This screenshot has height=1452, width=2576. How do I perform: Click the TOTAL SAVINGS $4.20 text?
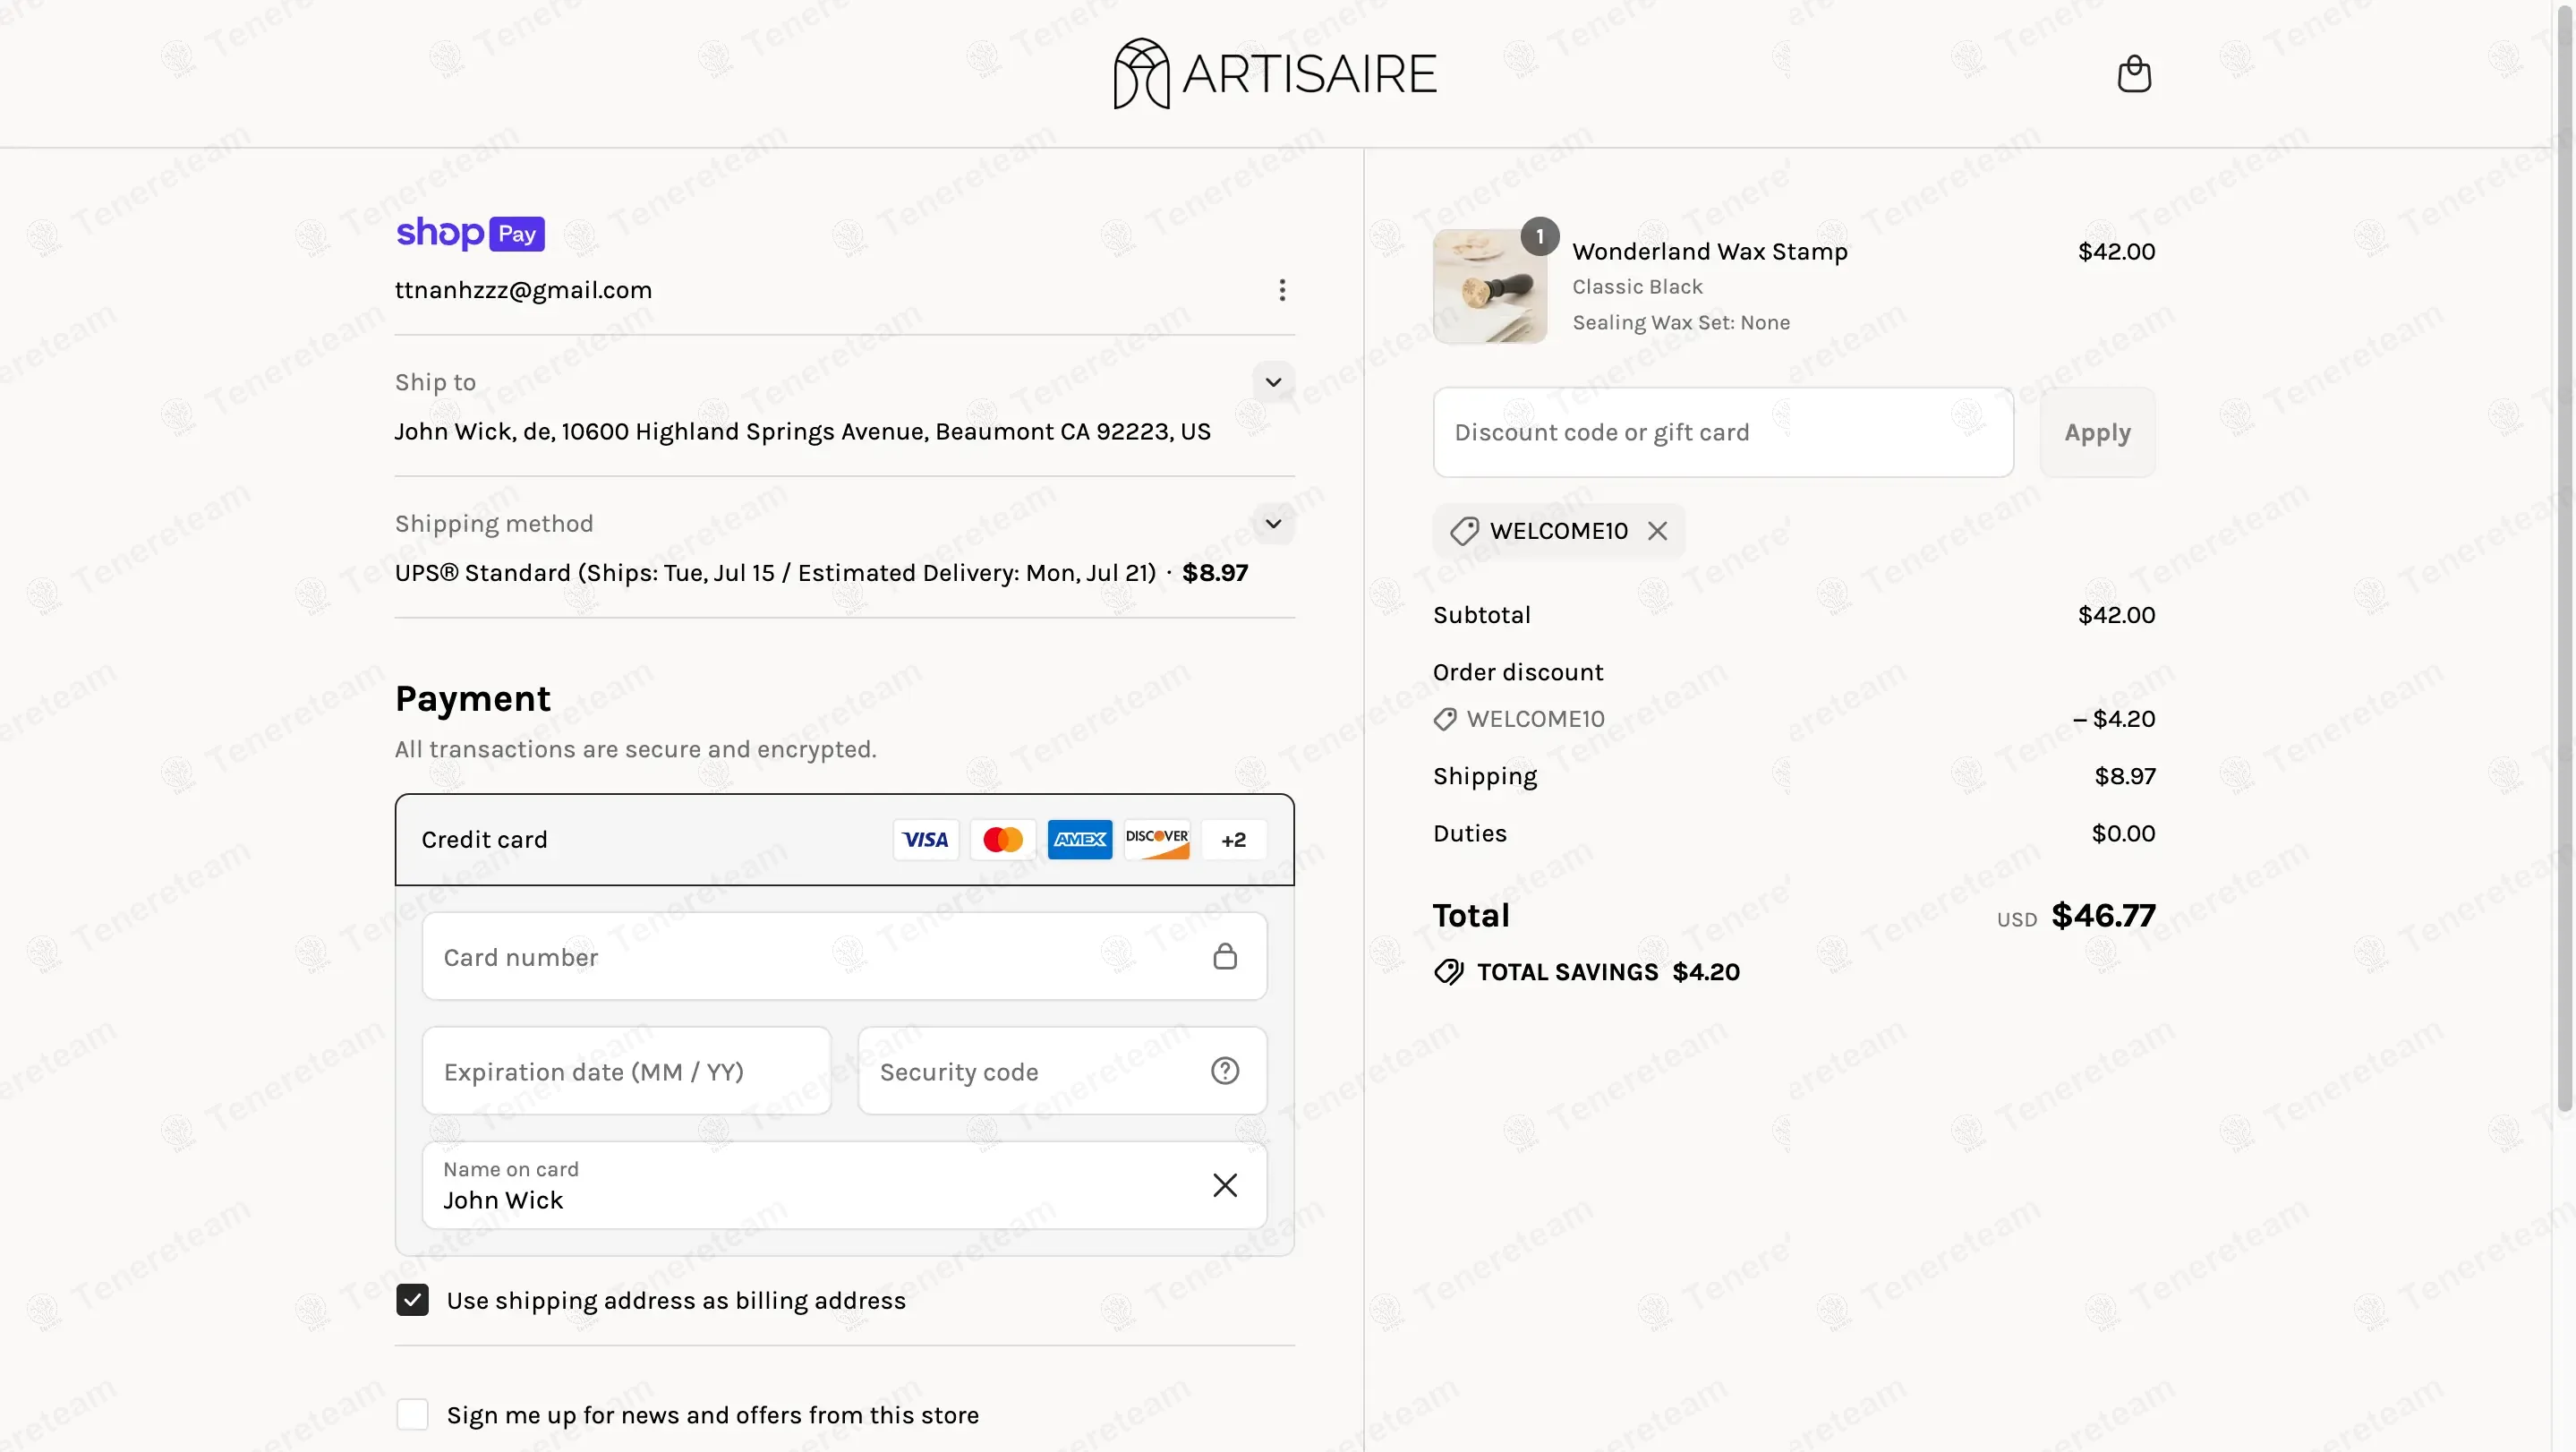pos(1608,972)
